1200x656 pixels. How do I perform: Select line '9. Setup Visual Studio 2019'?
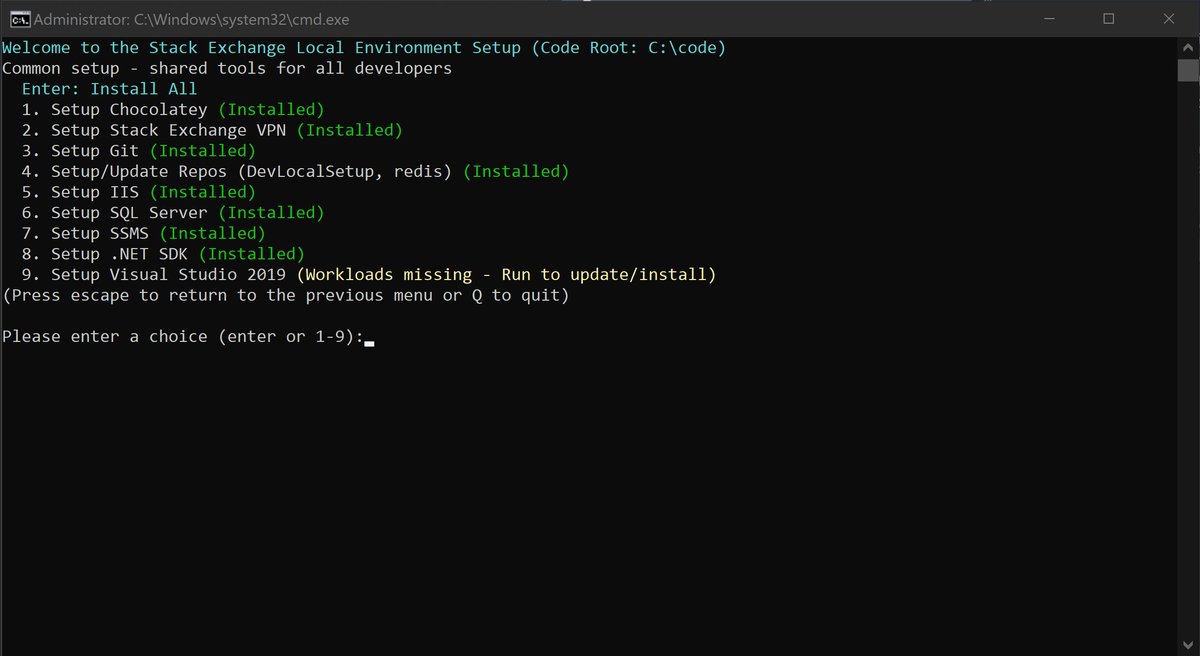click(x=369, y=274)
